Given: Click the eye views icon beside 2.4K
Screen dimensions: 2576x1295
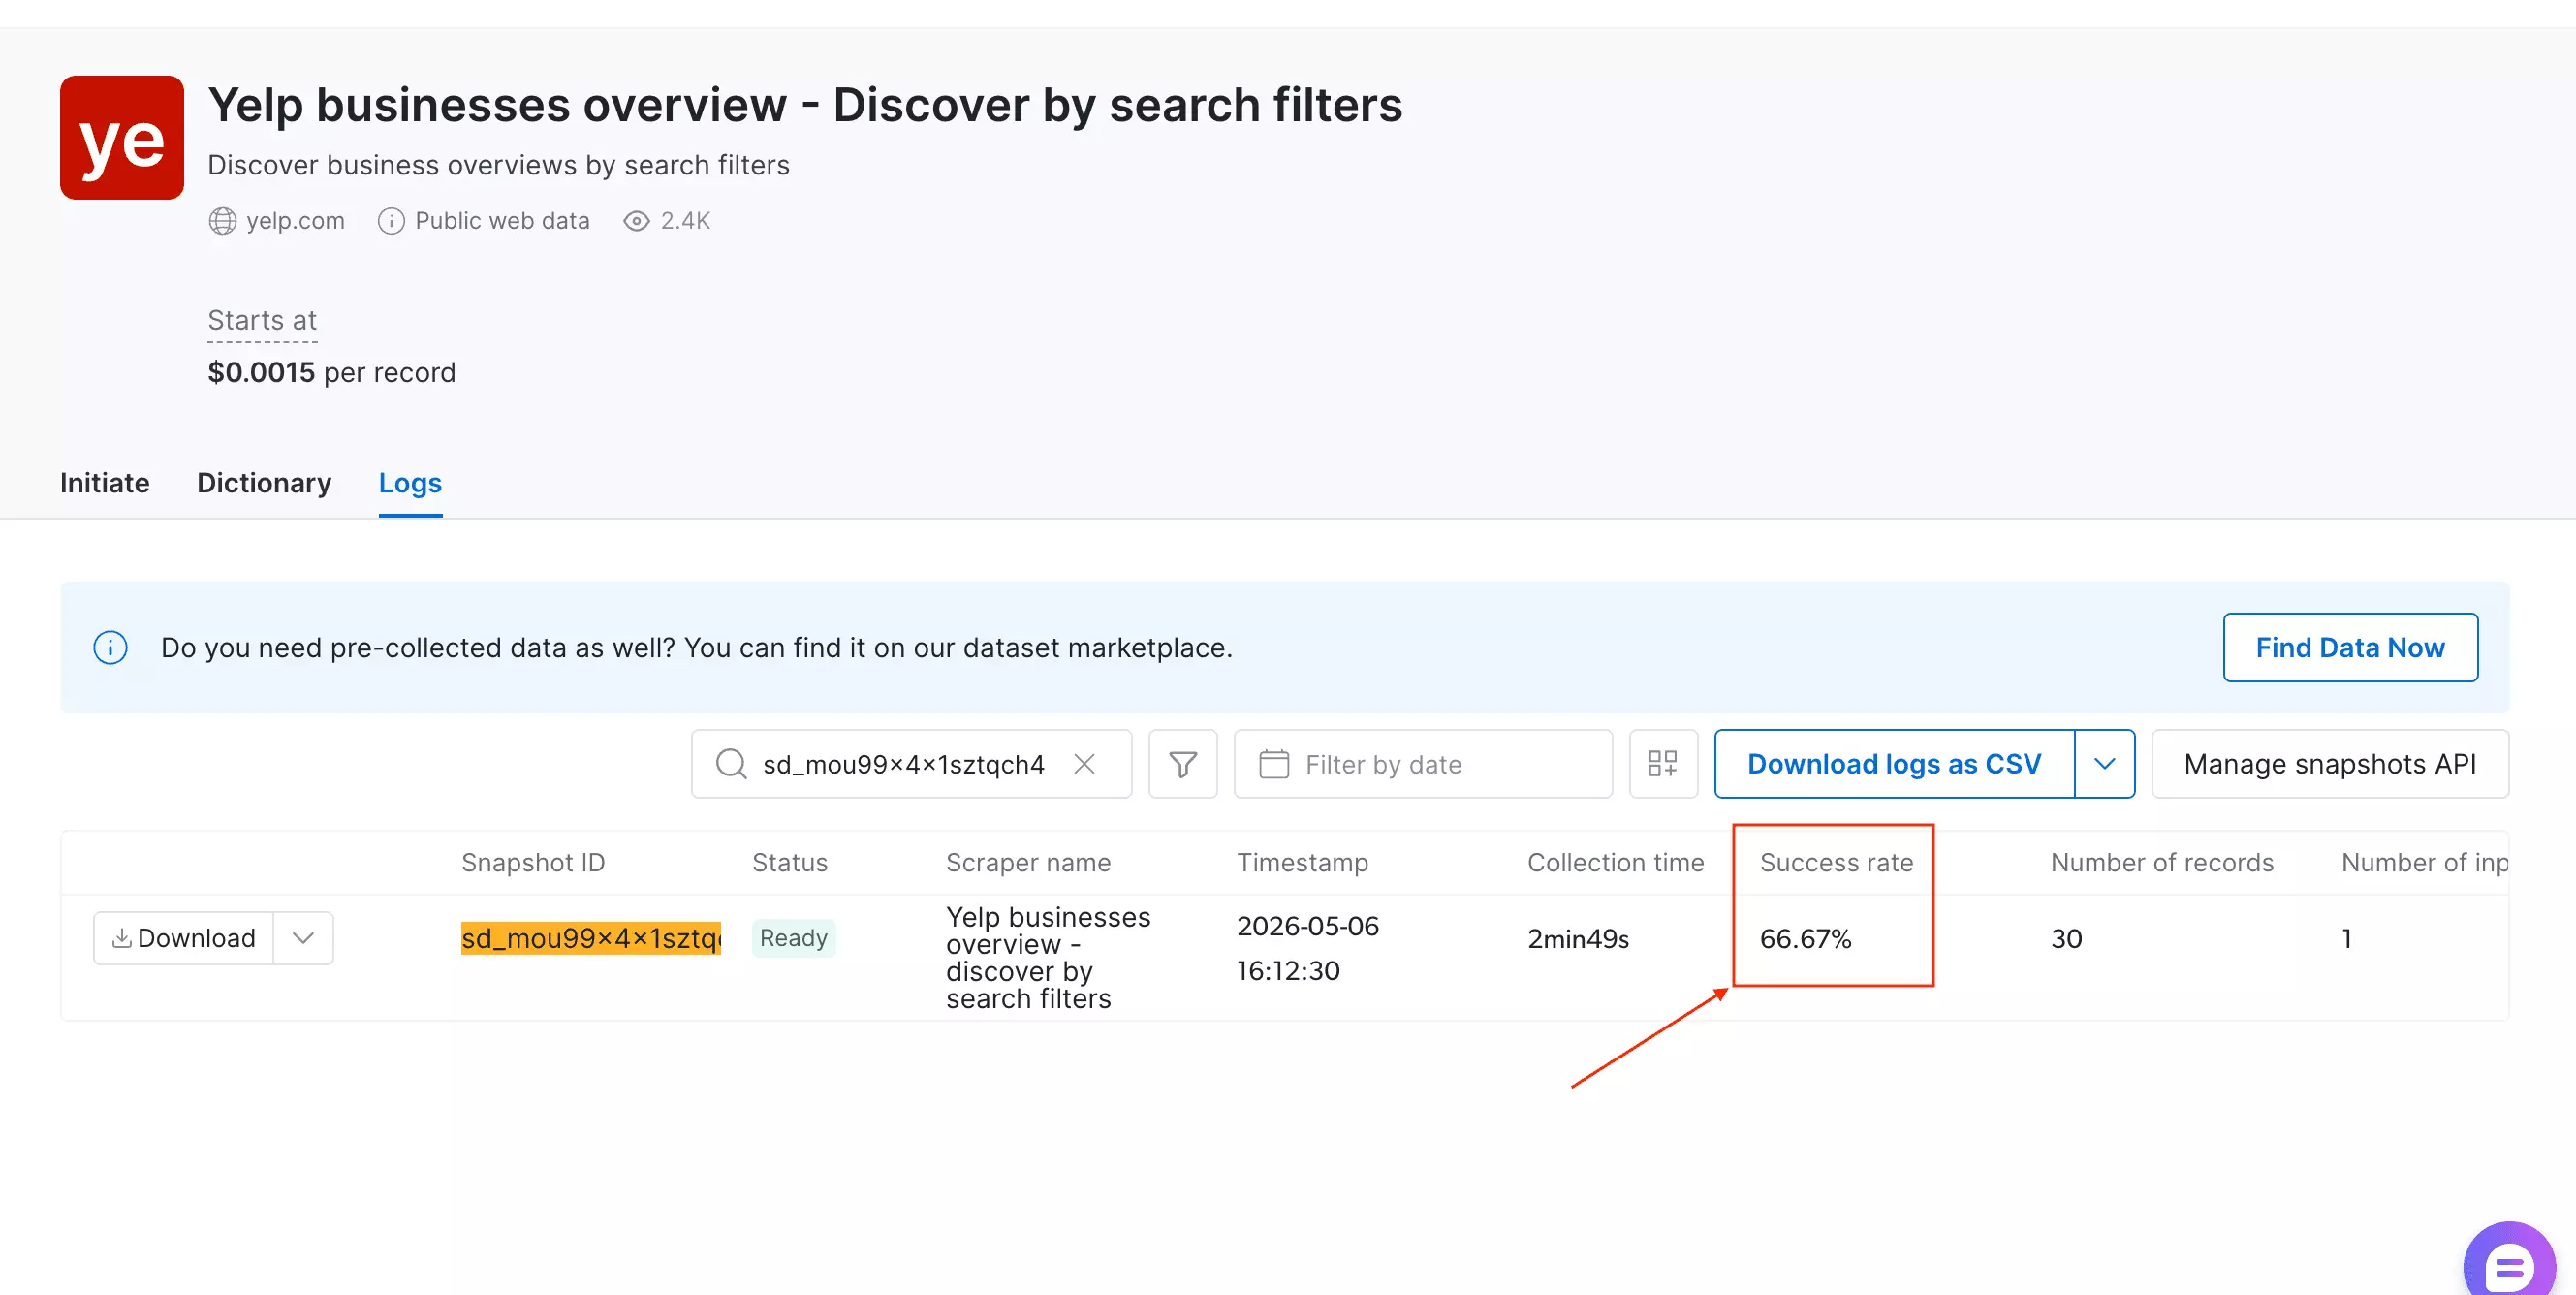Looking at the screenshot, I should point(636,221).
